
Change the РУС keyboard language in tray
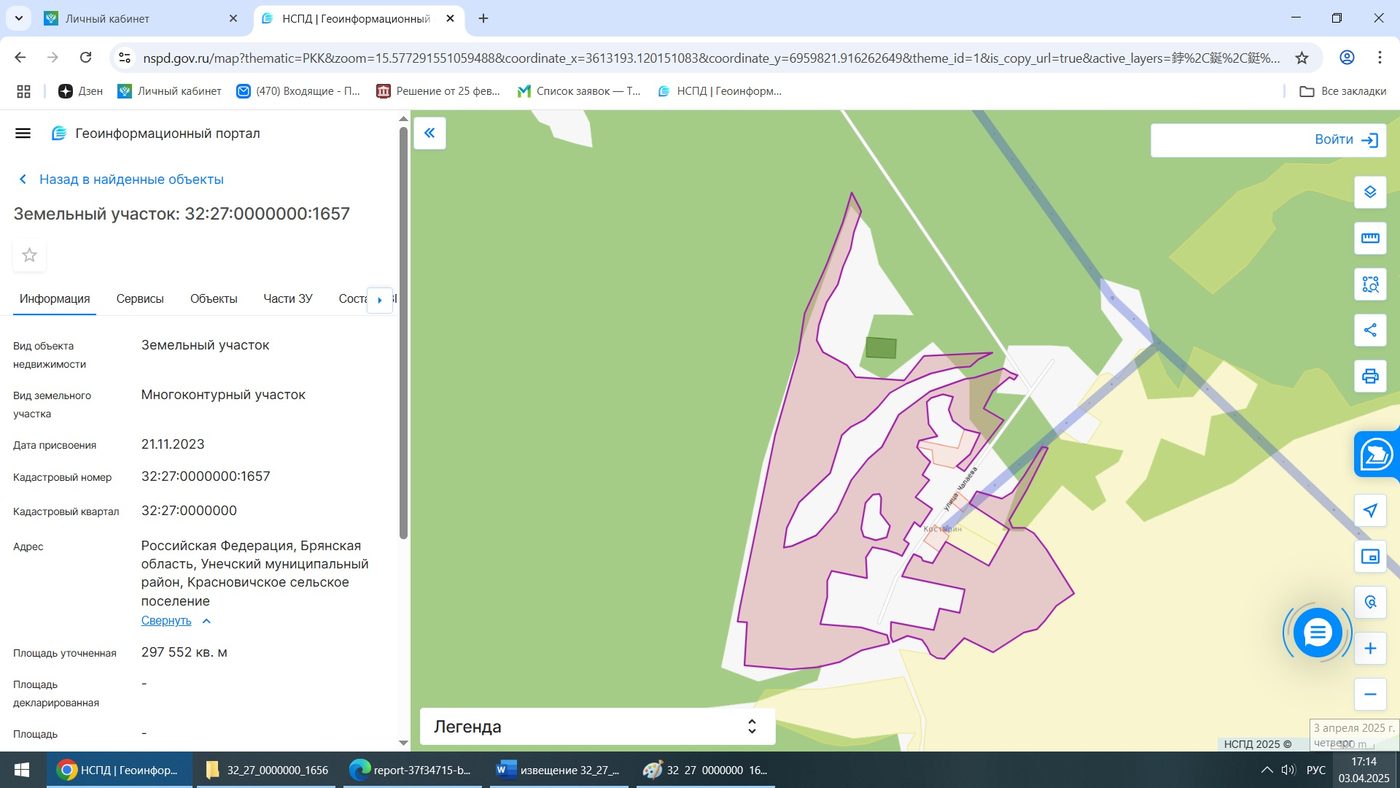(x=1316, y=770)
